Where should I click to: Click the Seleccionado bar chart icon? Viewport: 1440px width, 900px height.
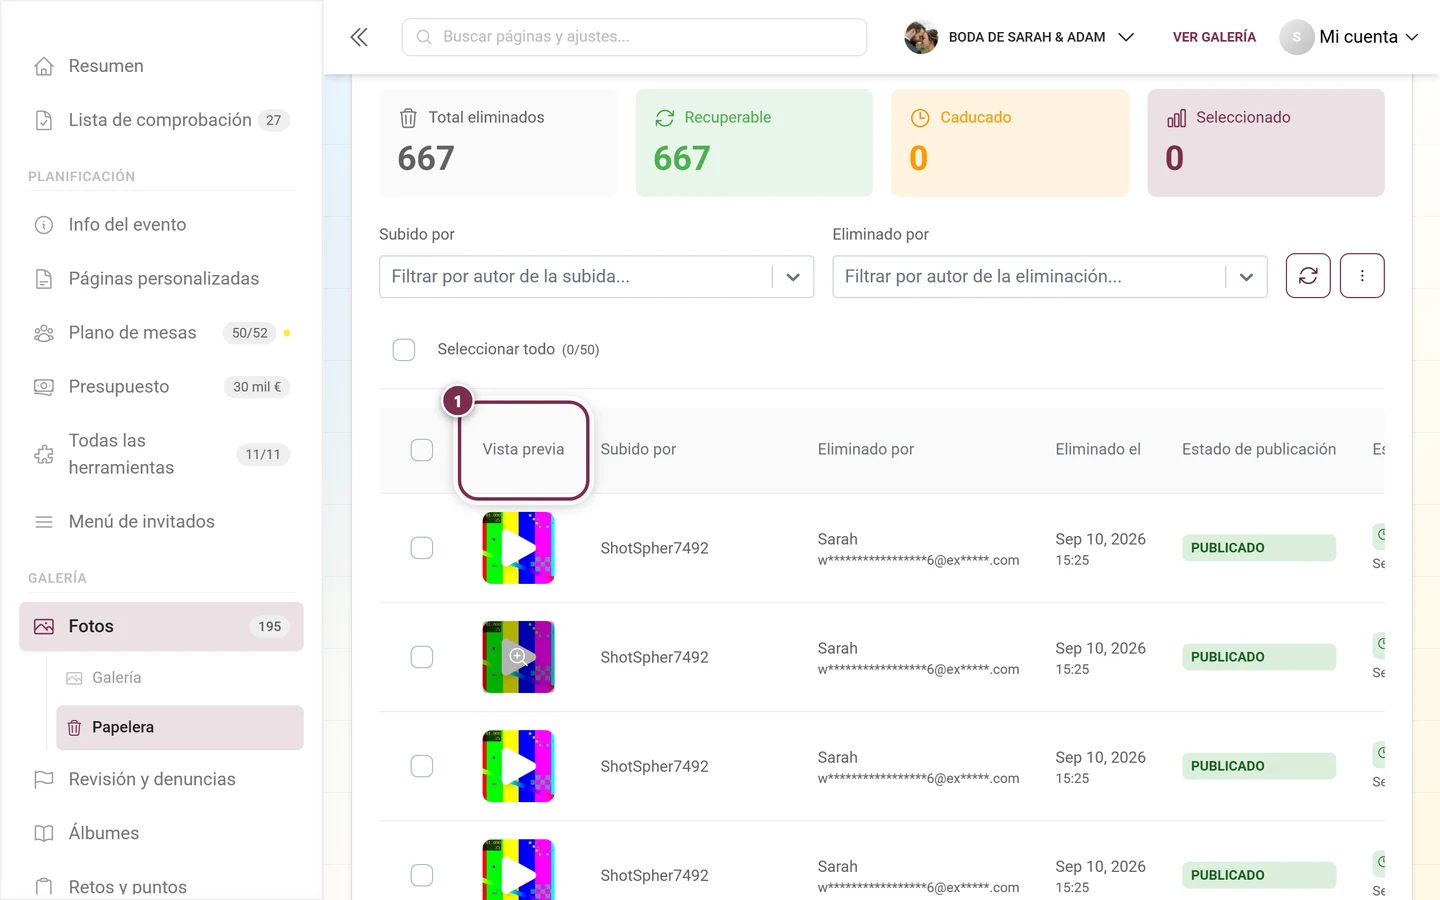(x=1176, y=118)
